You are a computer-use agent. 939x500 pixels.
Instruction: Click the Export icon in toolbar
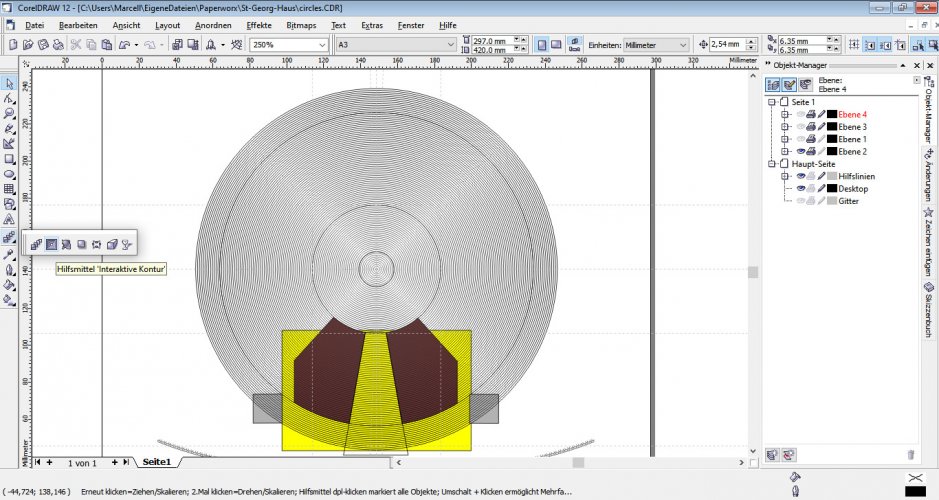click(193, 45)
